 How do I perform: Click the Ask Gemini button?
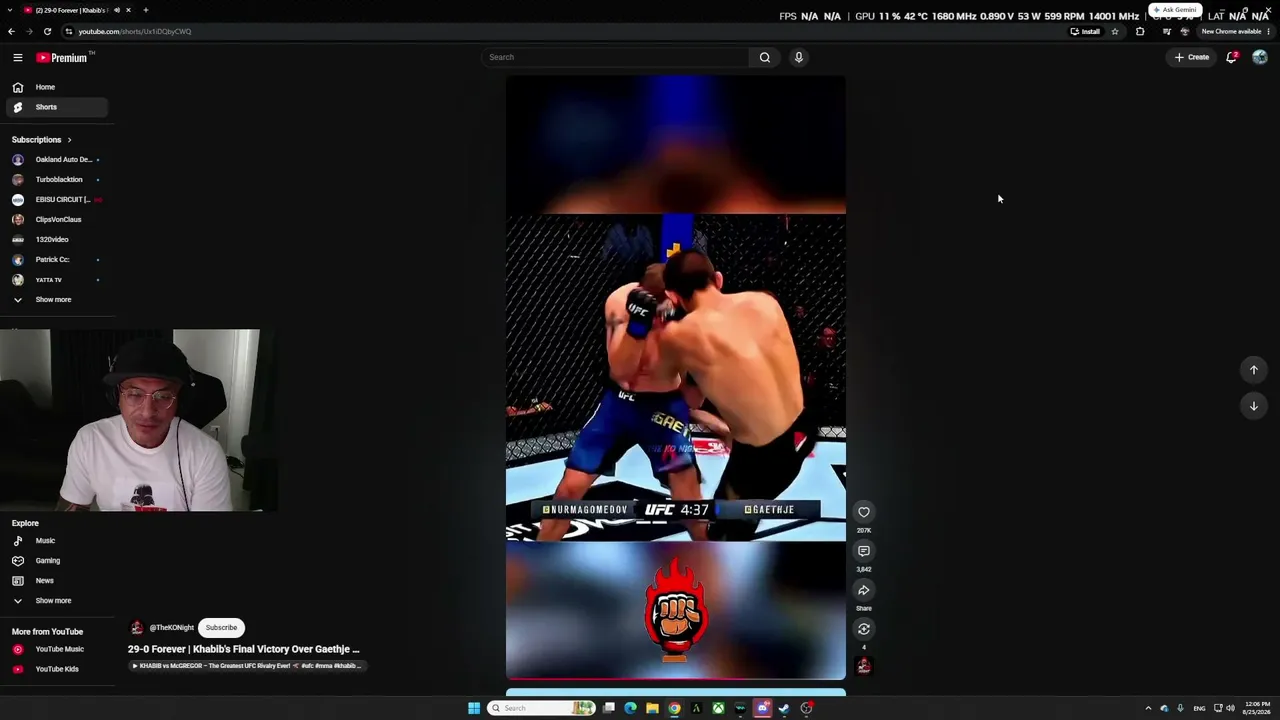point(1175,10)
